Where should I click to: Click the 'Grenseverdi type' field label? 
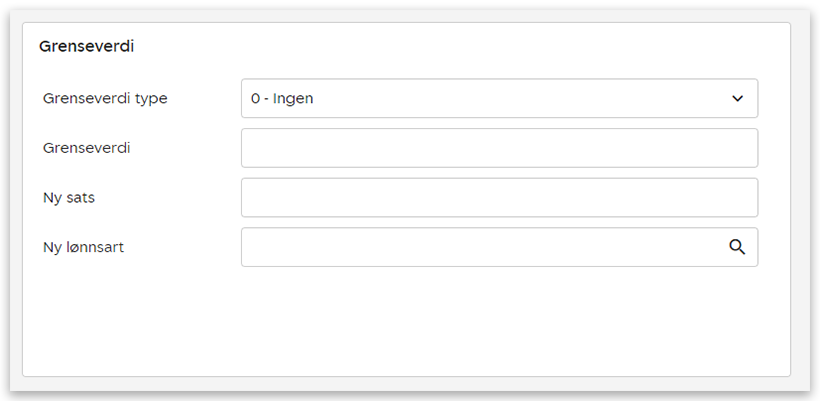tap(105, 99)
